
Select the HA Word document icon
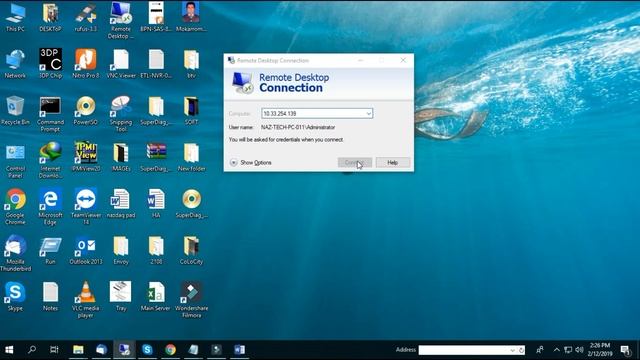156,203
